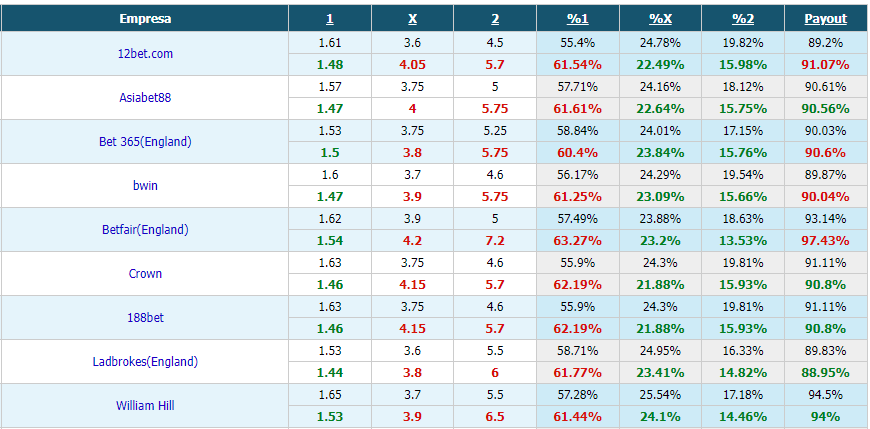Sort by the %X column header
The image size is (870, 429).
pos(660,19)
